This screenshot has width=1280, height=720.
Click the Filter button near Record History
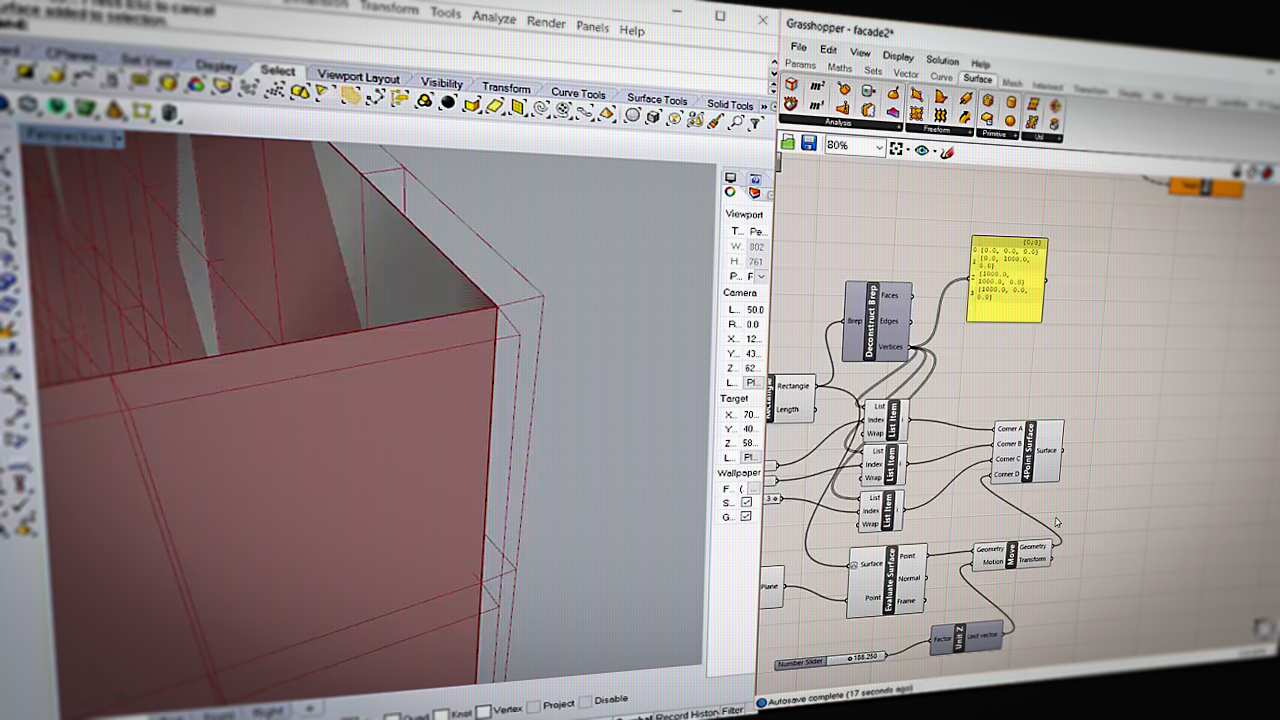[x=733, y=710]
